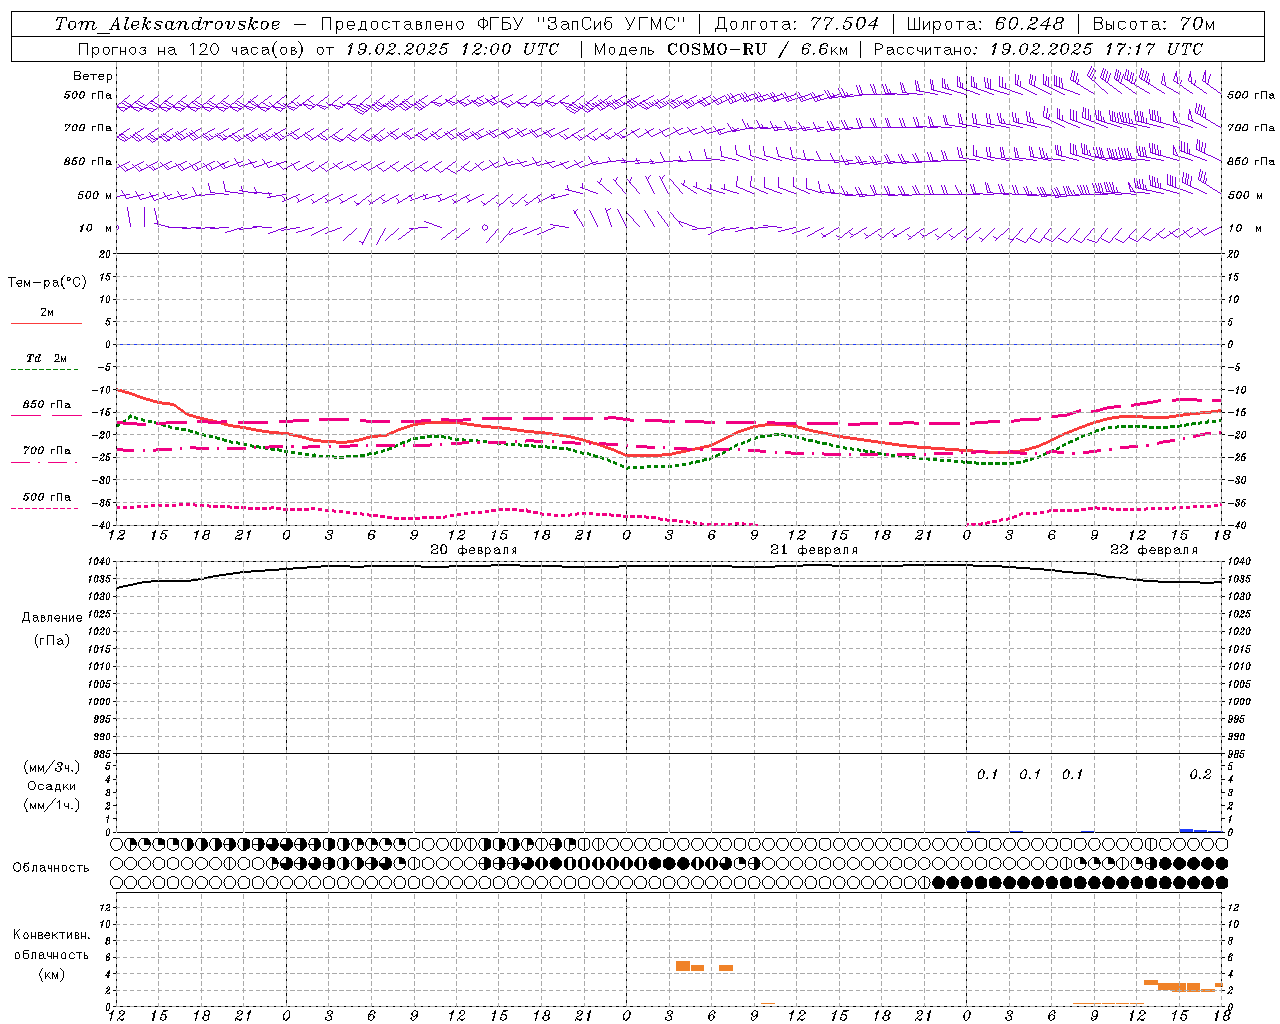
Task: Click the 20 февраля date label
Action: (x=474, y=550)
